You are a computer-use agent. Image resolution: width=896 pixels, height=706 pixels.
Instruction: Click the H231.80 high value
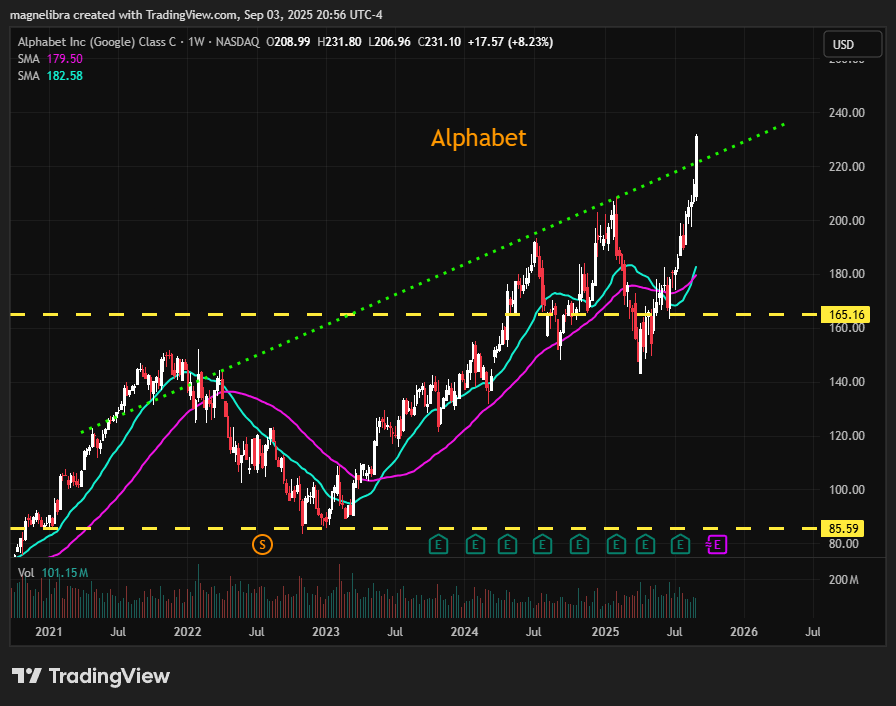339,42
